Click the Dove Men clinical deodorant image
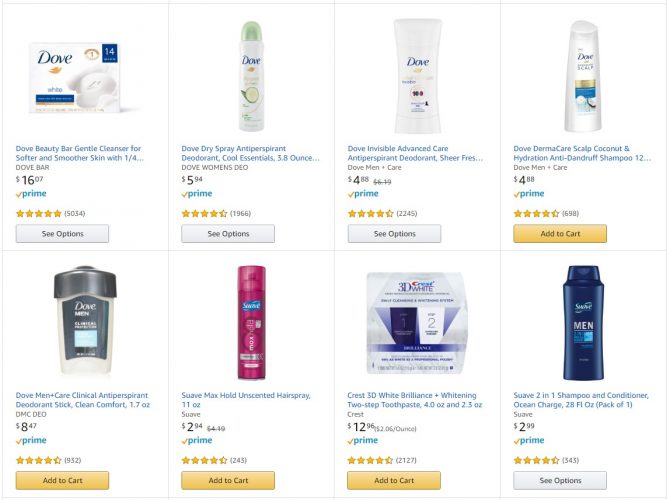 [85, 321]
